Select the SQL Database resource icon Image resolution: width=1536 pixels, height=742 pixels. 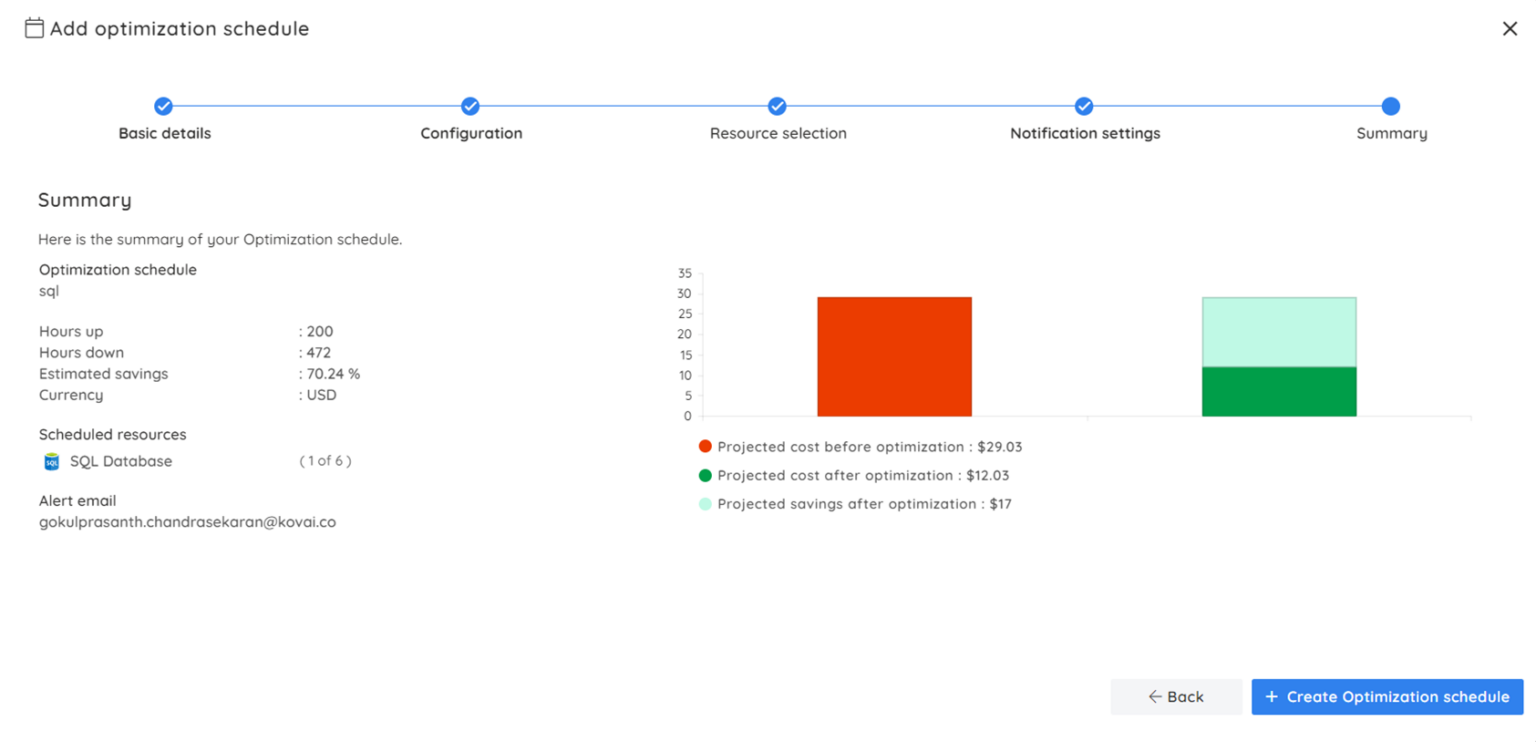52,461
